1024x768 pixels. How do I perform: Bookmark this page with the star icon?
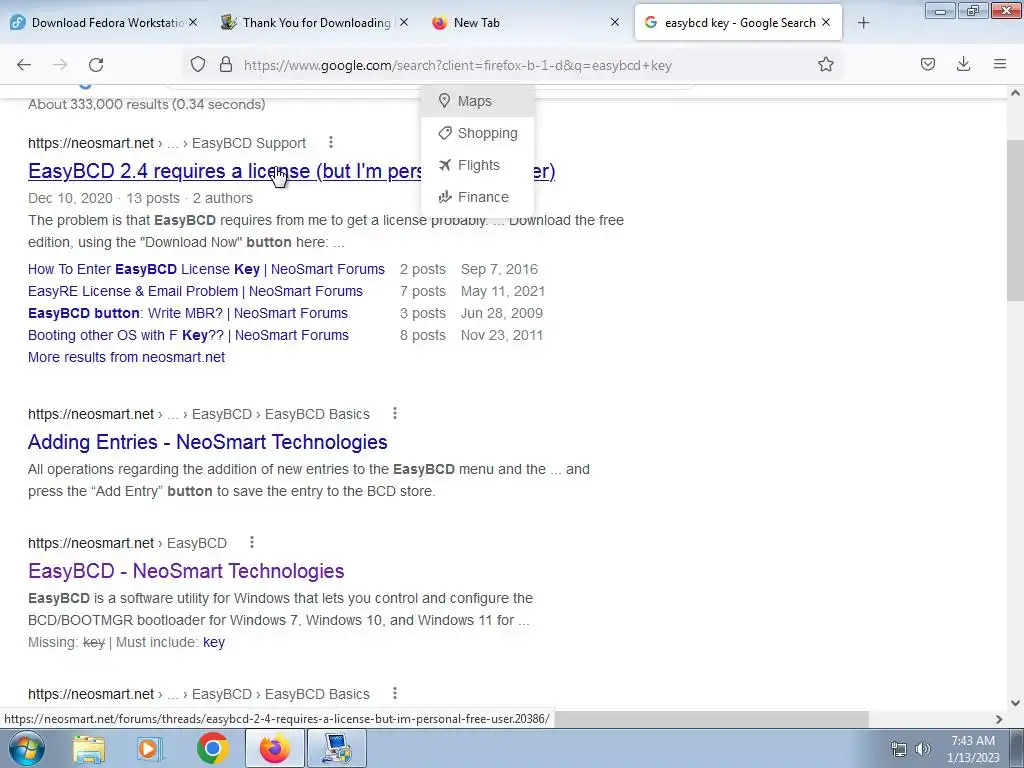(x=825, y=65)
